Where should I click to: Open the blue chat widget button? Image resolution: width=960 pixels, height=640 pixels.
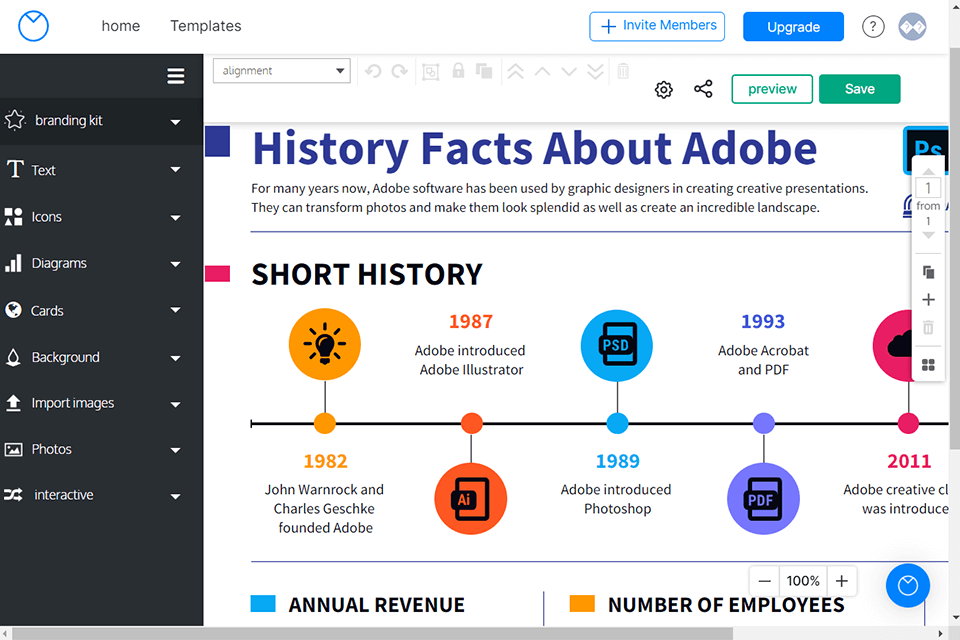pos(907,585)
